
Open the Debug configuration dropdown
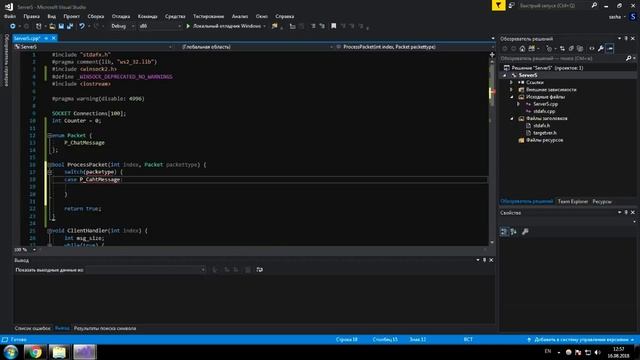(x=122, y=26)
